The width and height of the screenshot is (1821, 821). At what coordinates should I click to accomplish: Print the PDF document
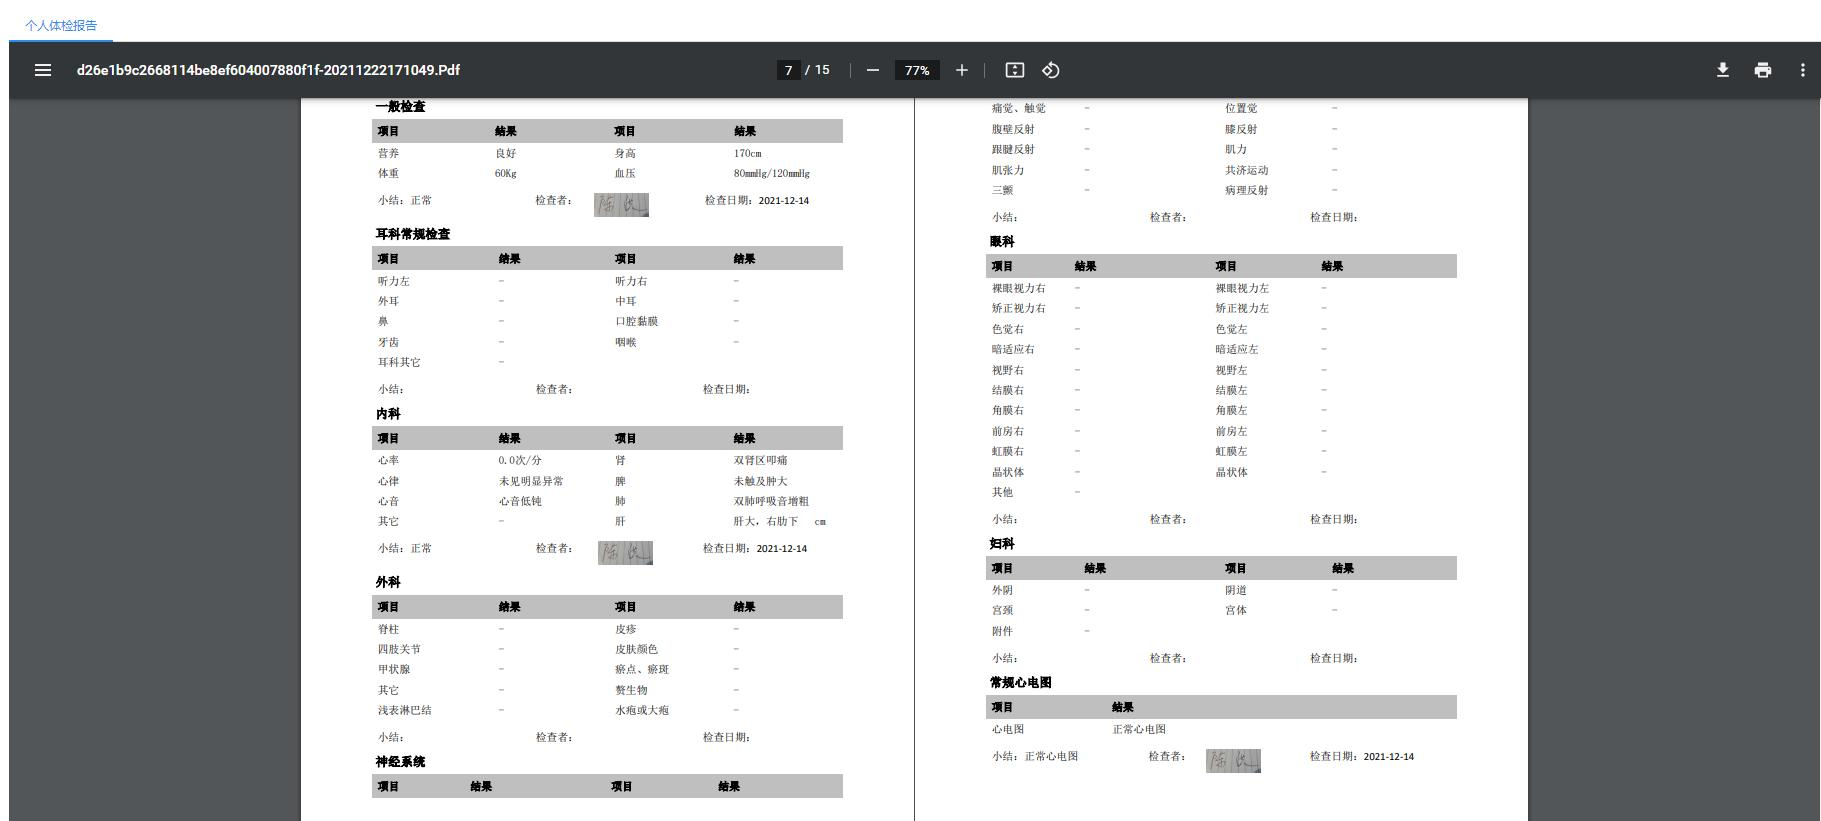coord(1763,70)
